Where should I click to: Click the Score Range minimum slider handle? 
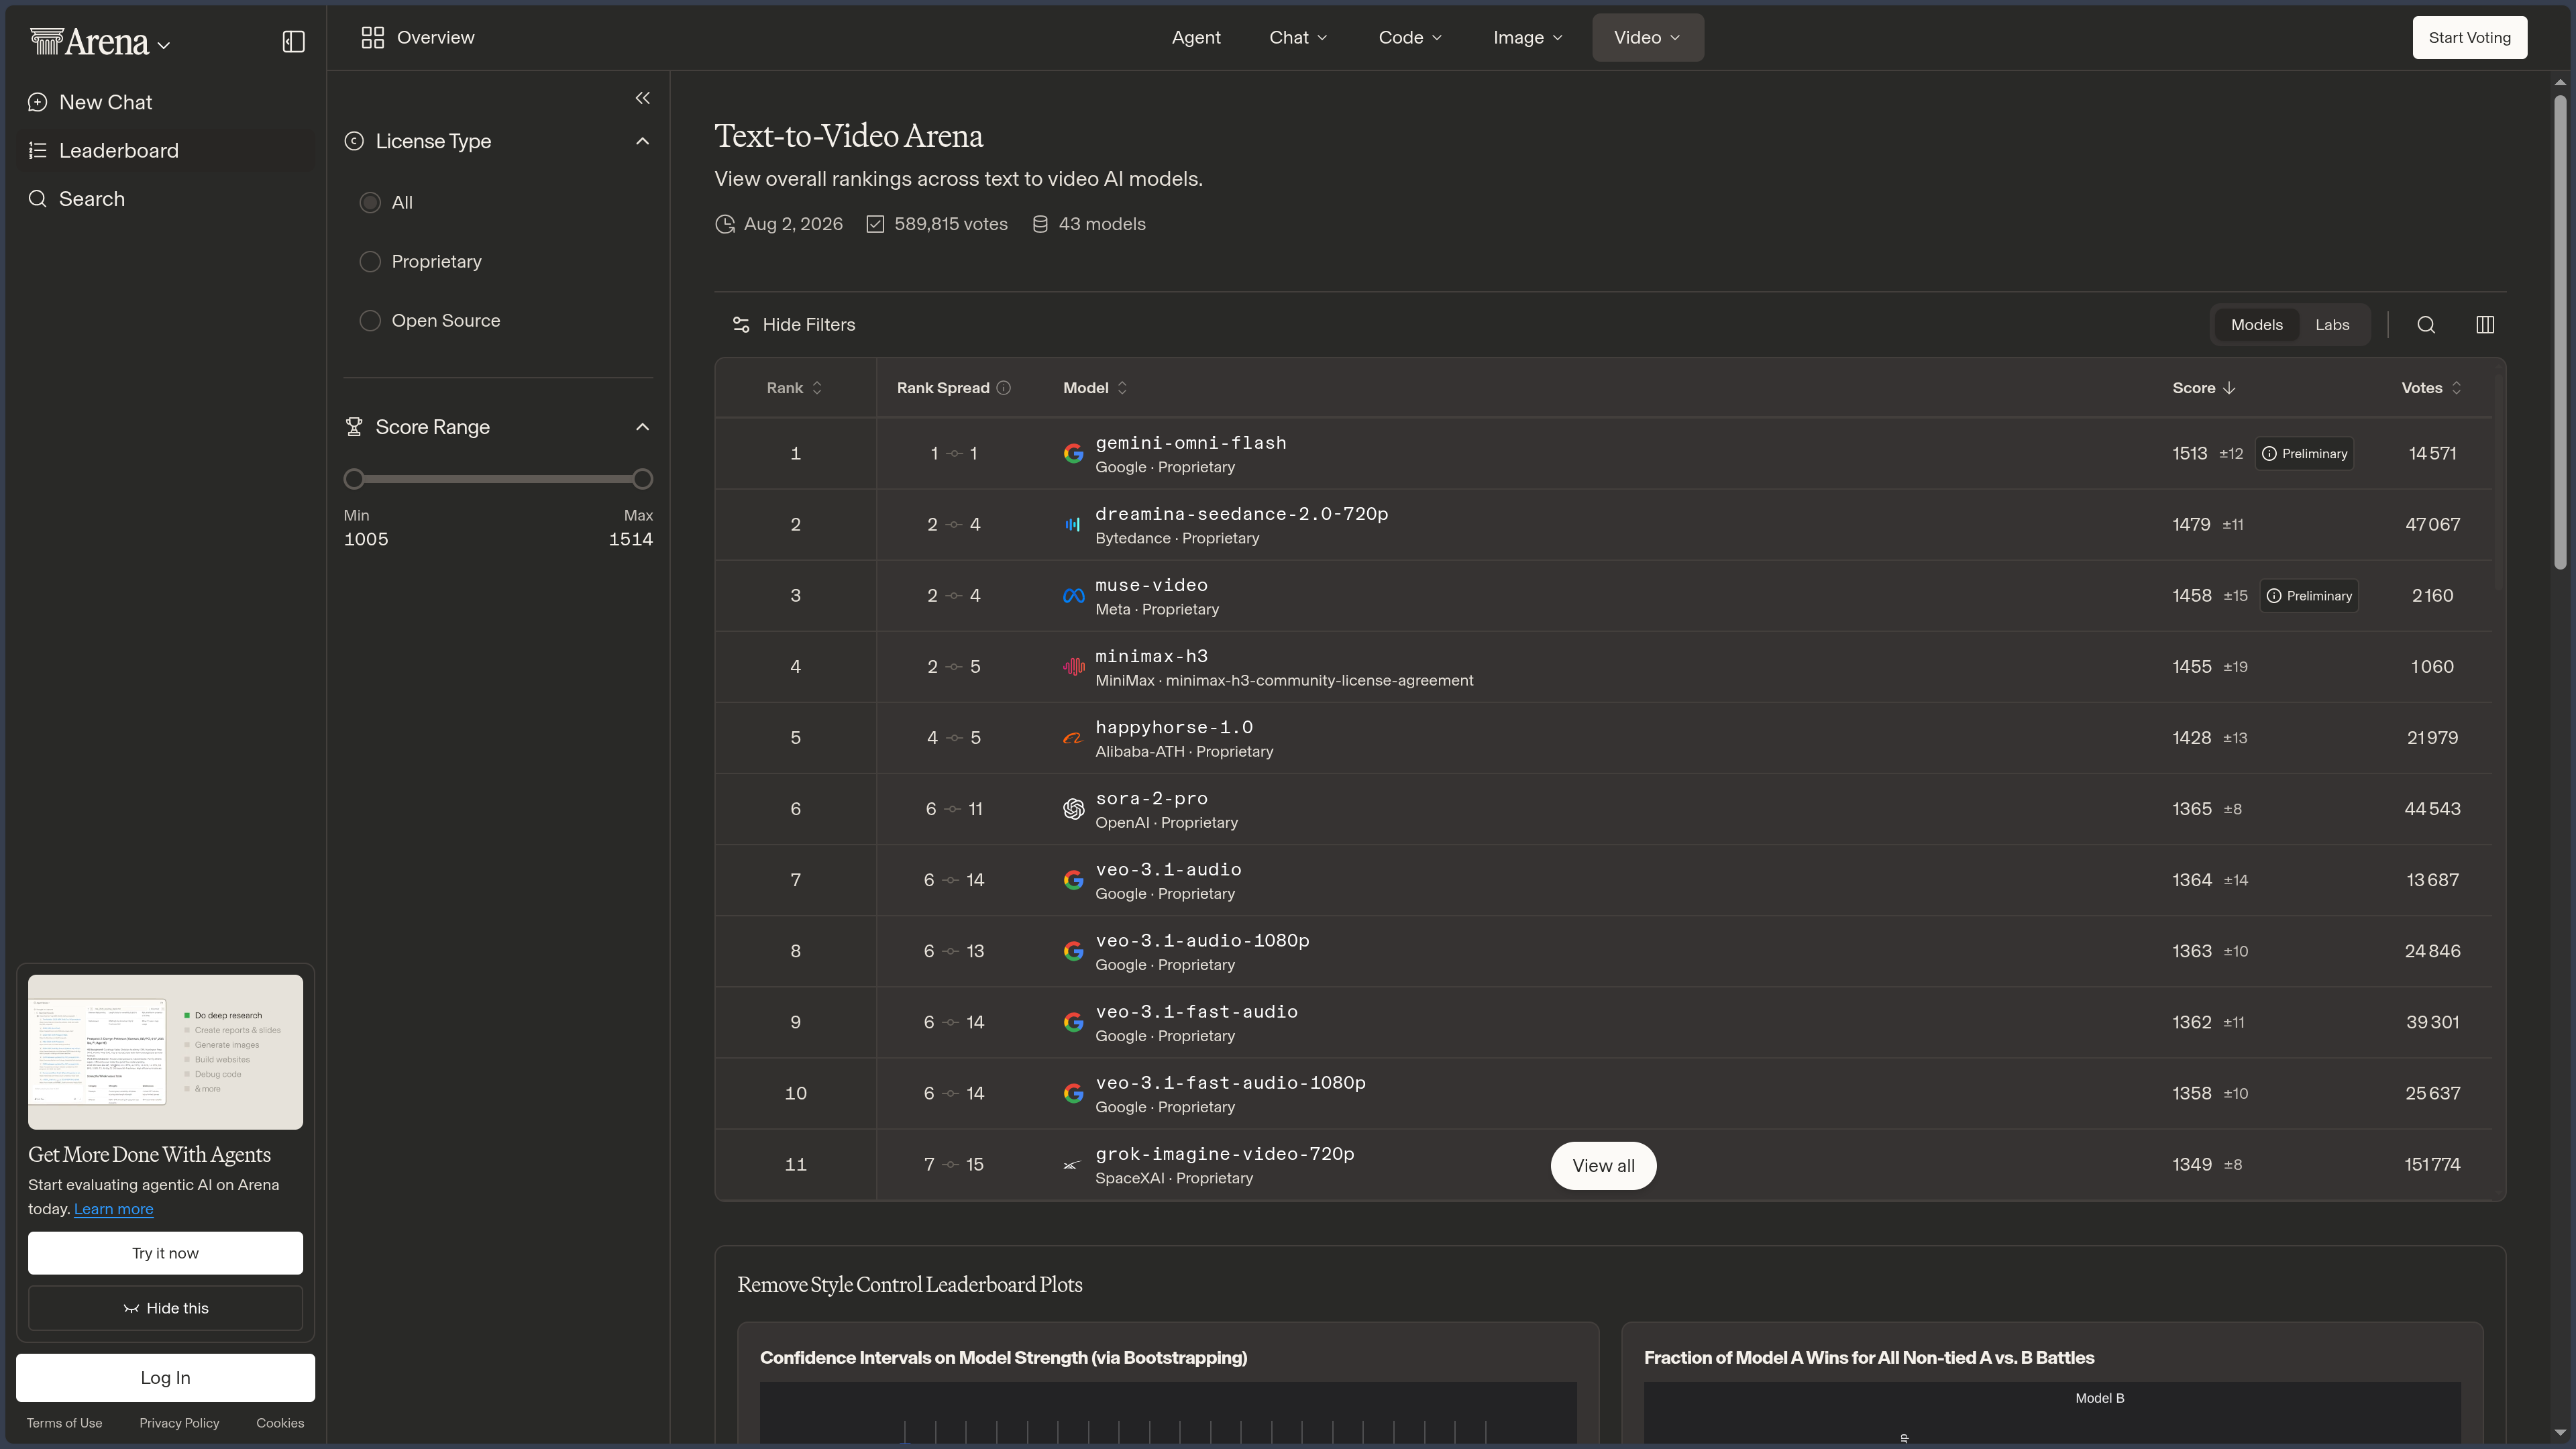click(x=354, y=479)
